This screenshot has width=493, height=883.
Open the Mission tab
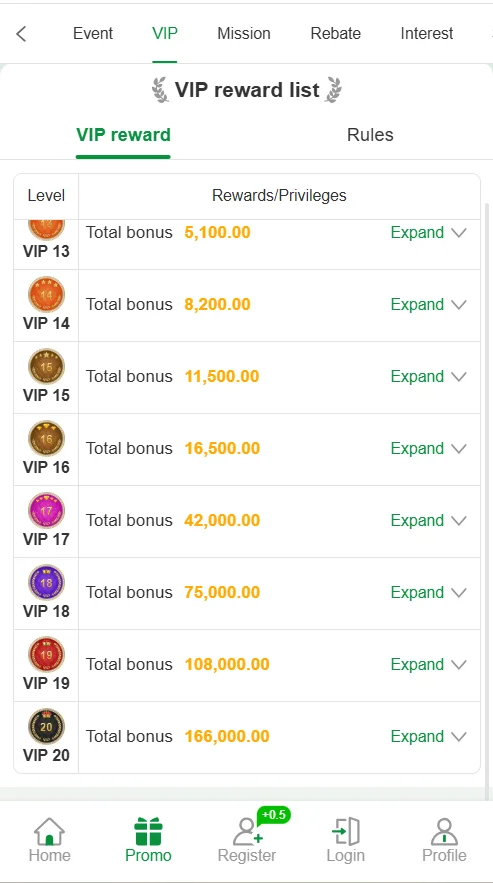244,34
